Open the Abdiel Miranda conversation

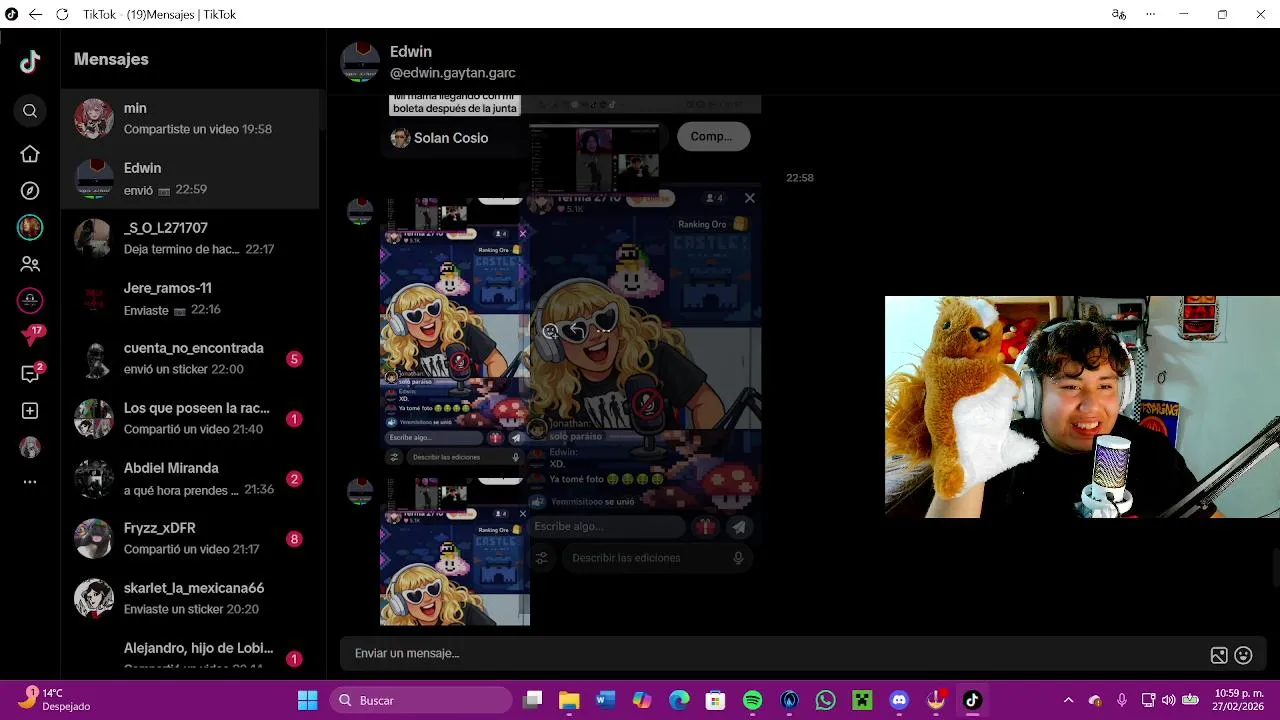click(x=190, y=478)
